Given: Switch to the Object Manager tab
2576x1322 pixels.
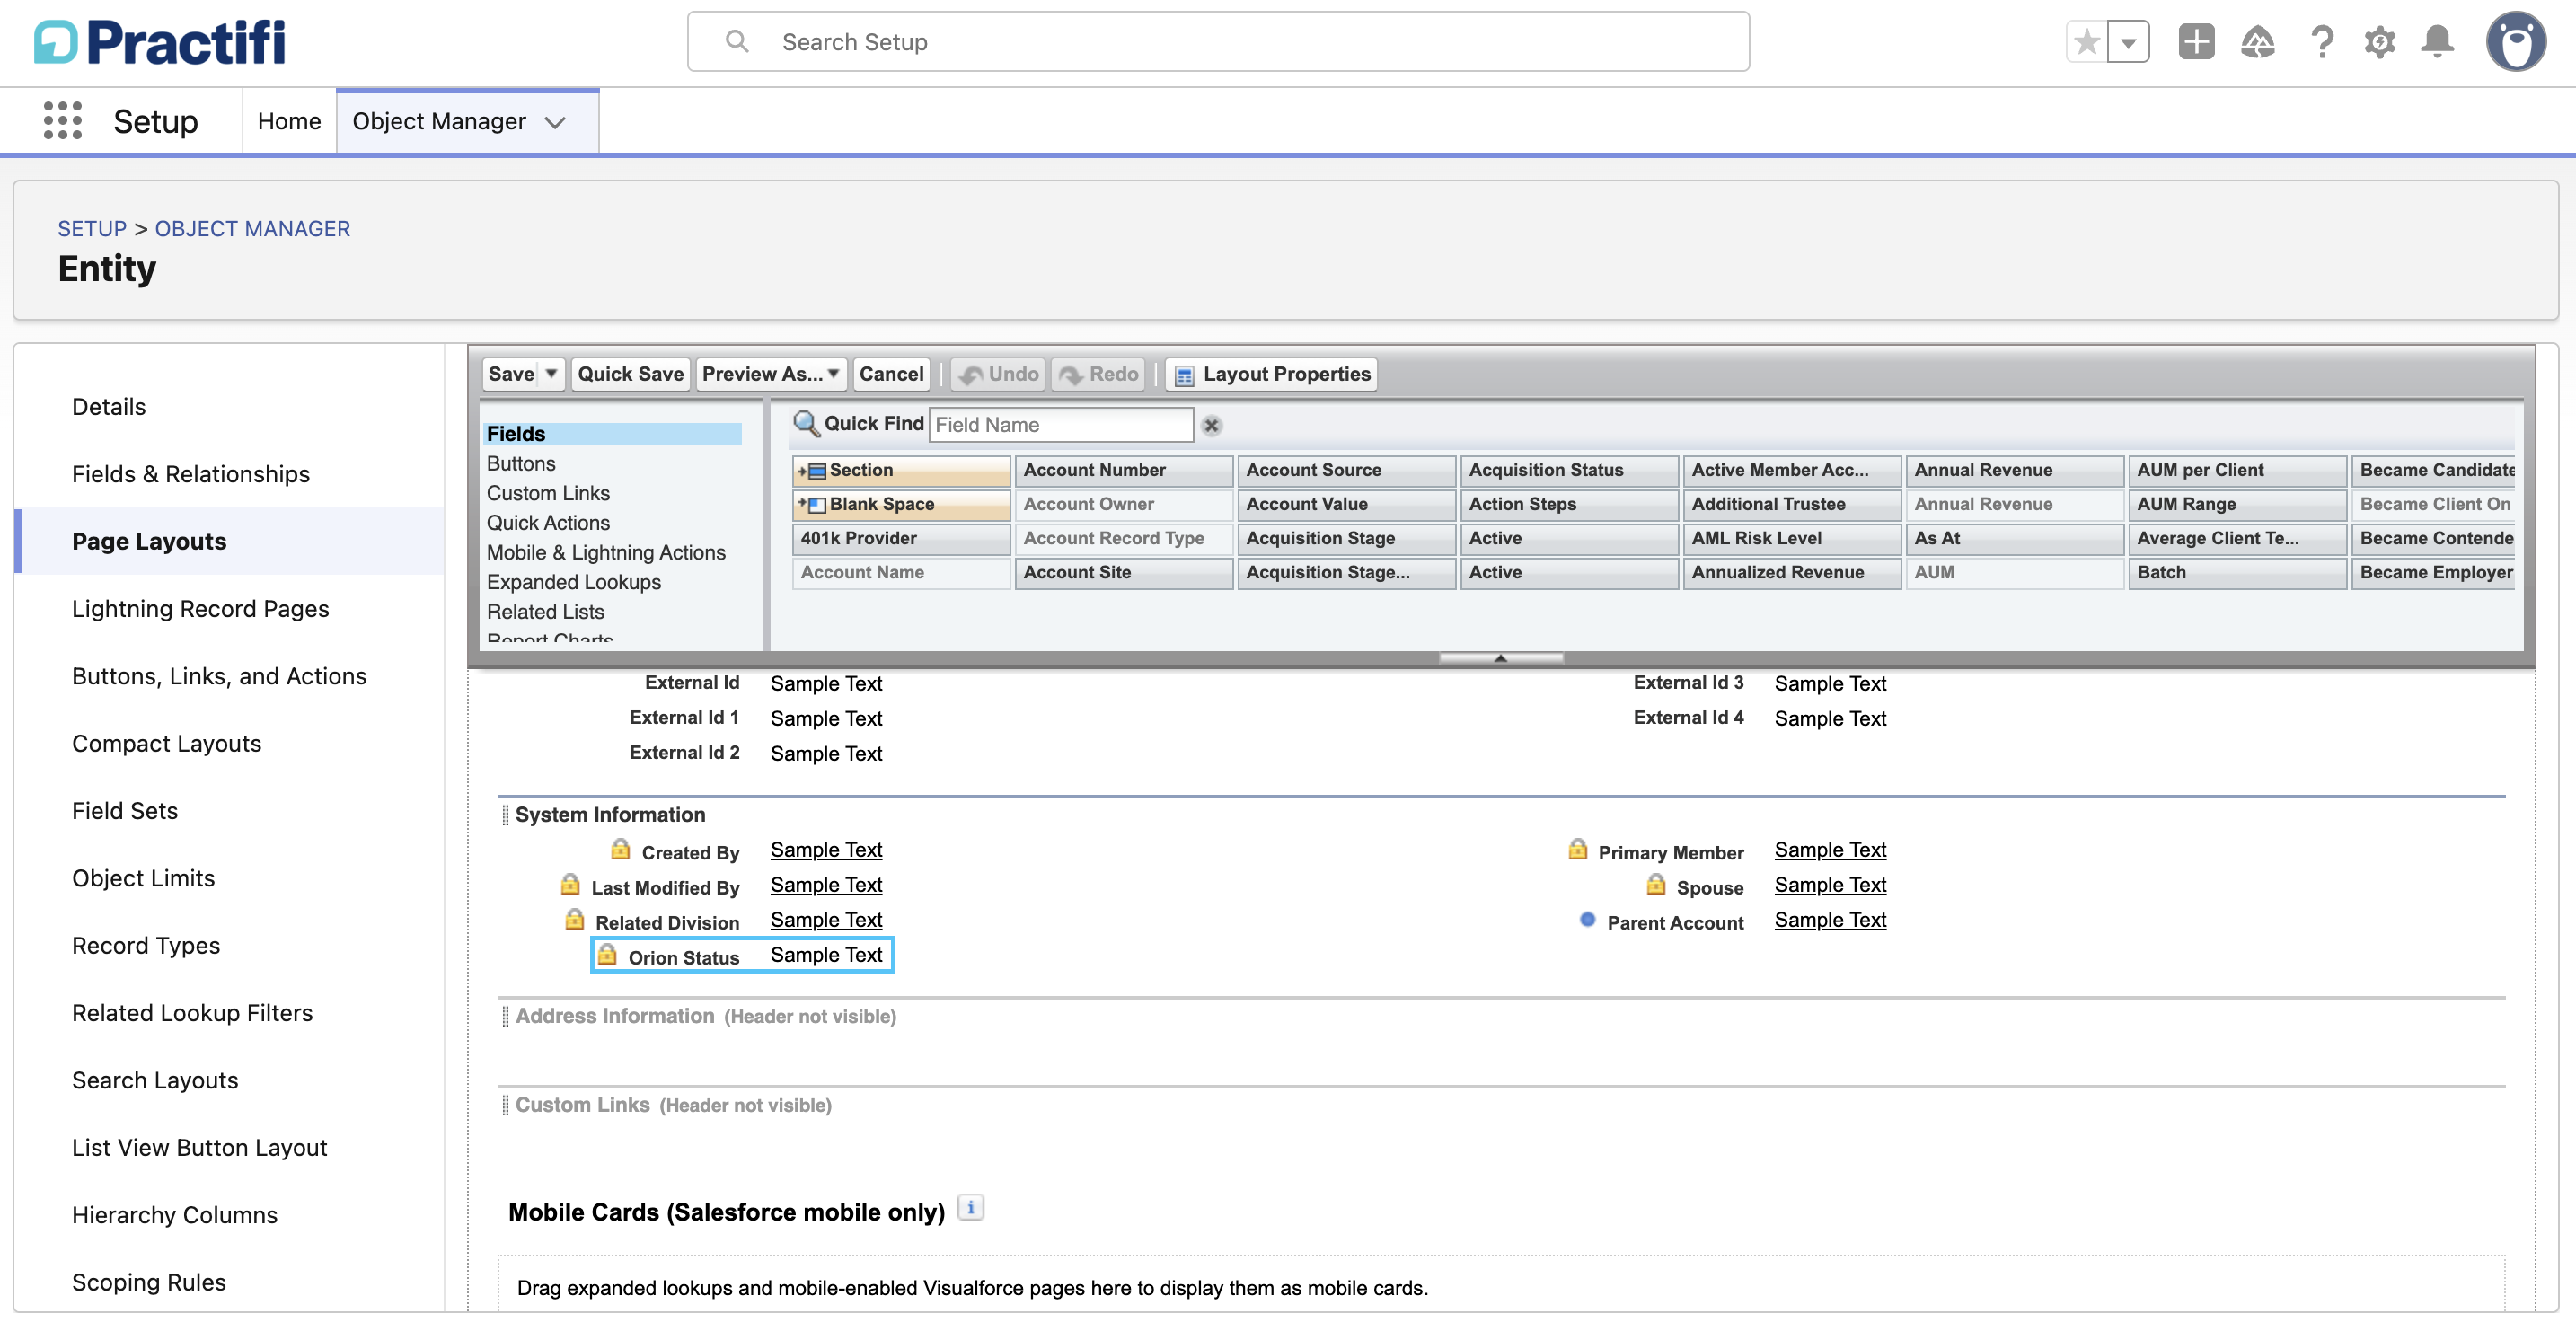Looking at the screenshot, I should pyautogui.click(x=439, y=121).
